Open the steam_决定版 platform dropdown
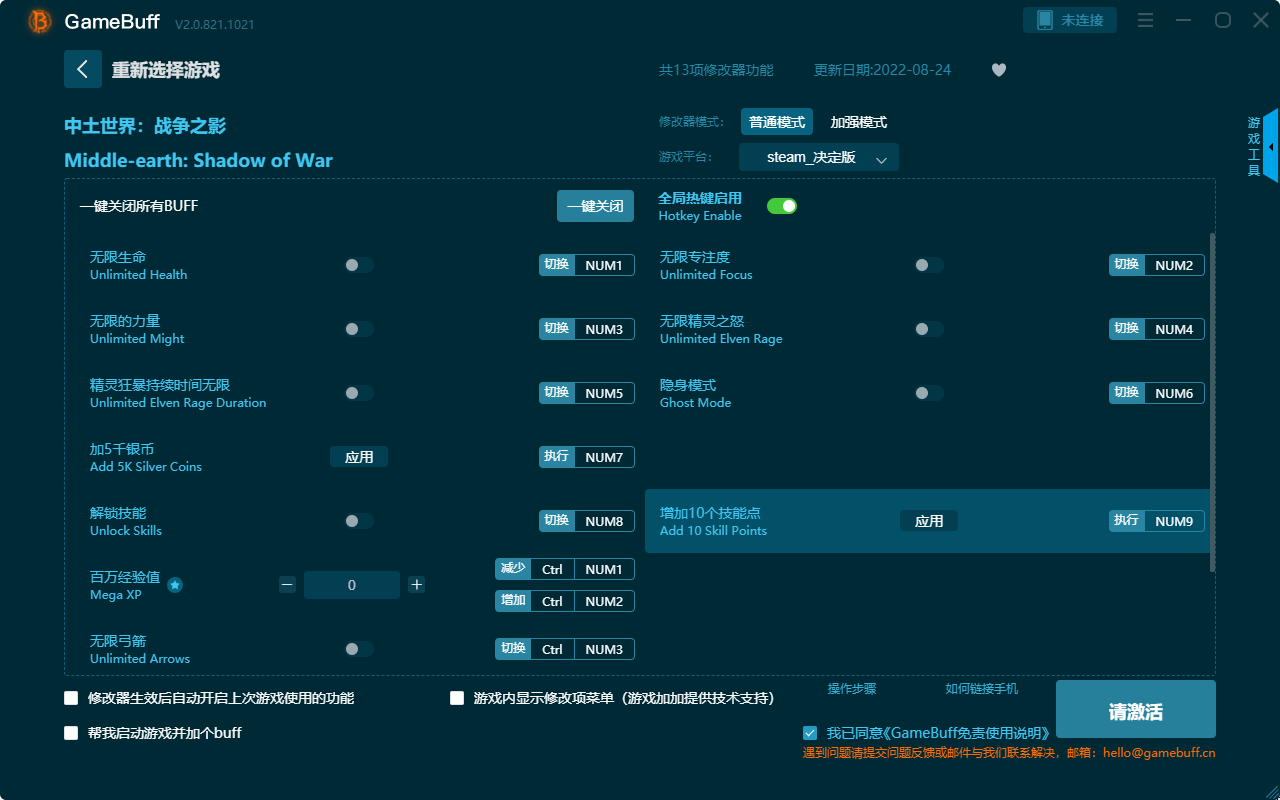This screenshot has width=1280, height=800. pos(818,157)
